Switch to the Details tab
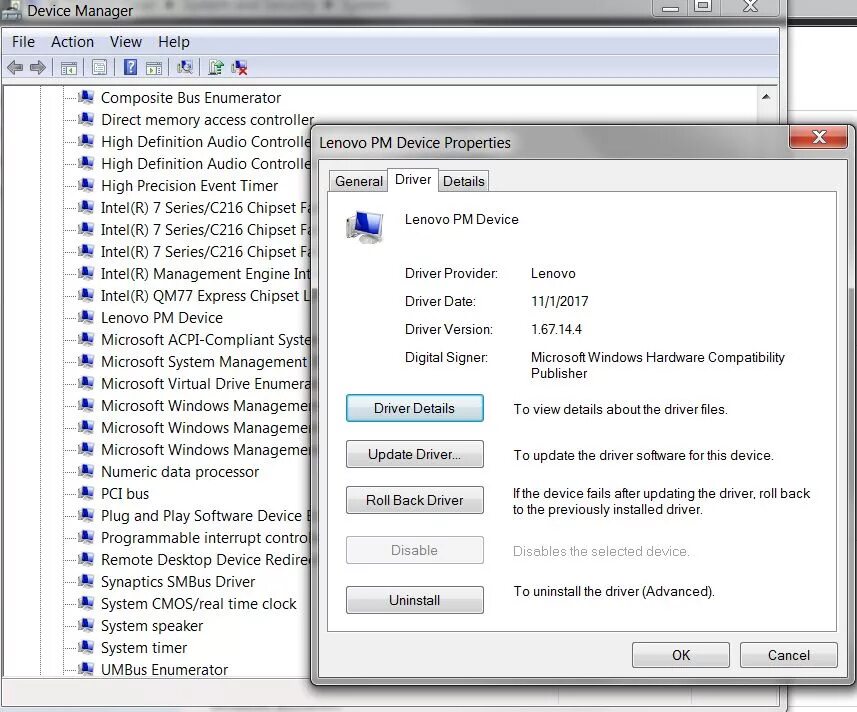The height and width of the screenshot is (712, 857). 463,181
